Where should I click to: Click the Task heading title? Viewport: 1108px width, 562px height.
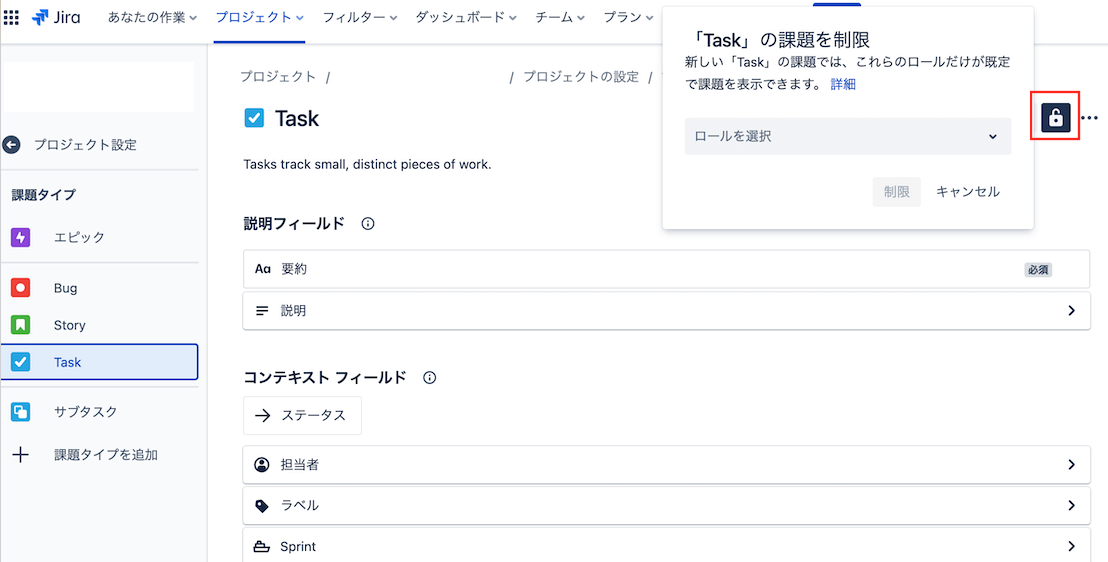click(x=297, y=118)
